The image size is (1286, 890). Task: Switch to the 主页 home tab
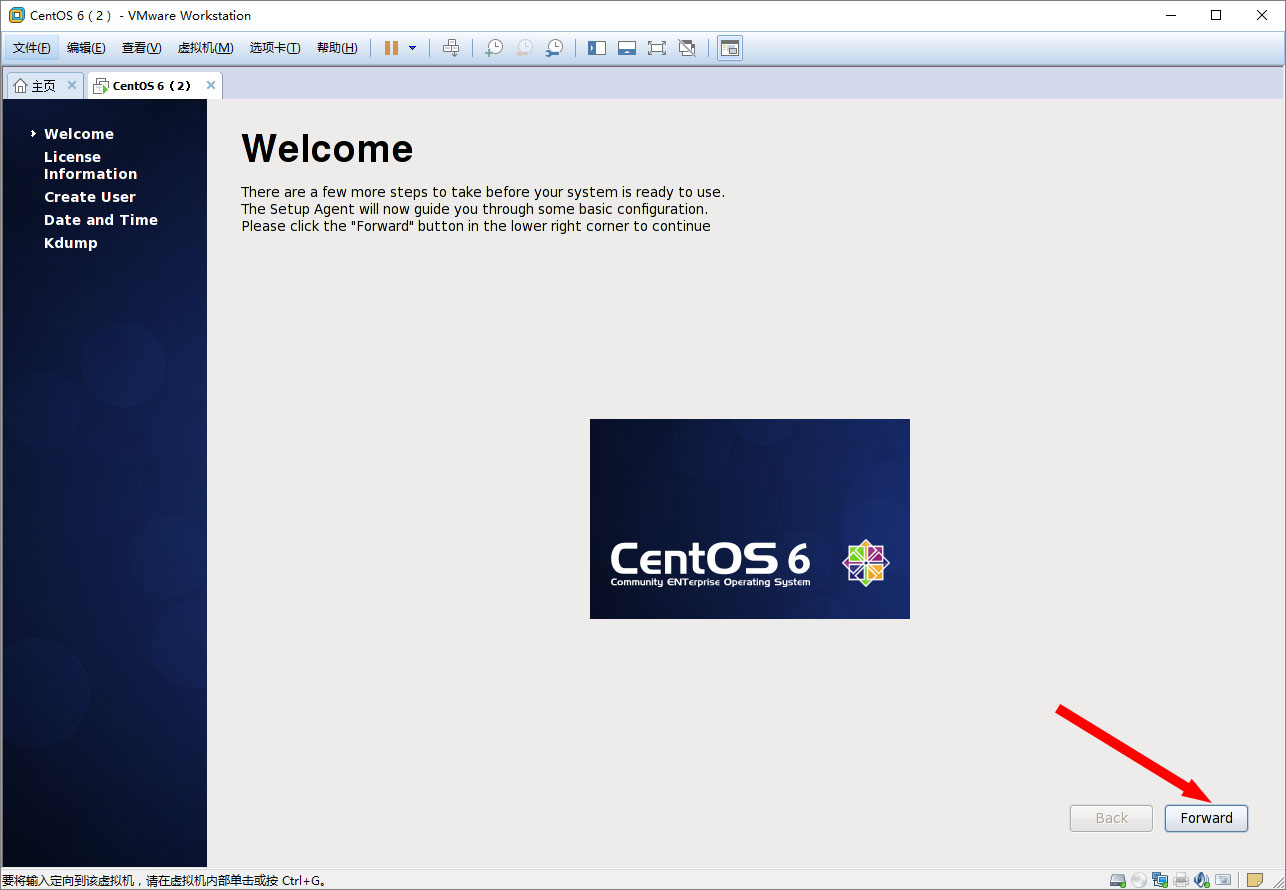pos(36,86)
